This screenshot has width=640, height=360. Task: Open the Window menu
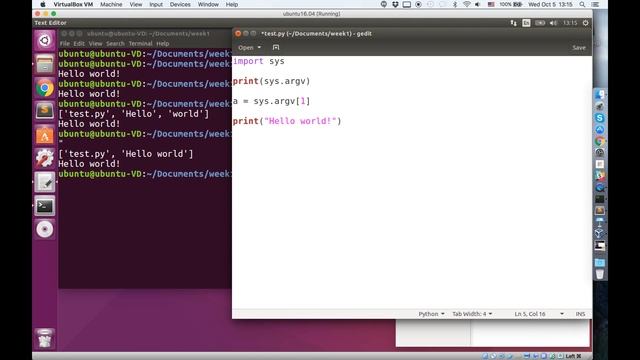208,4
